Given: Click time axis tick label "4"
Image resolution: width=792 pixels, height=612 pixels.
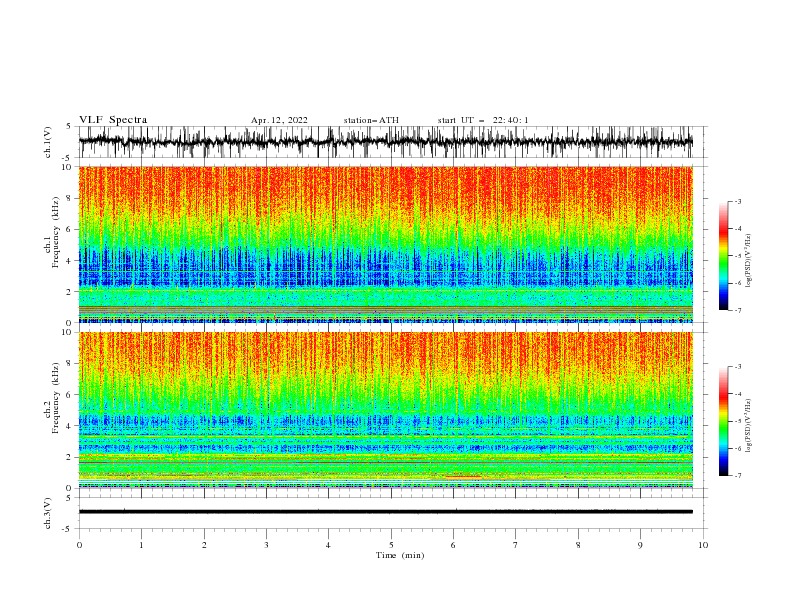Looking at the screenshot, I should click(328, 545).
